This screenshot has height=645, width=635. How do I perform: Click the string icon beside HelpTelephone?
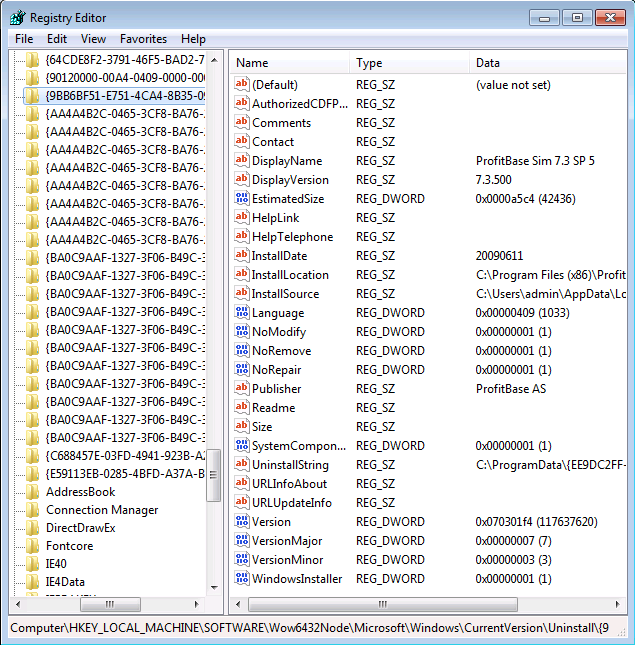tap(242, 236)
